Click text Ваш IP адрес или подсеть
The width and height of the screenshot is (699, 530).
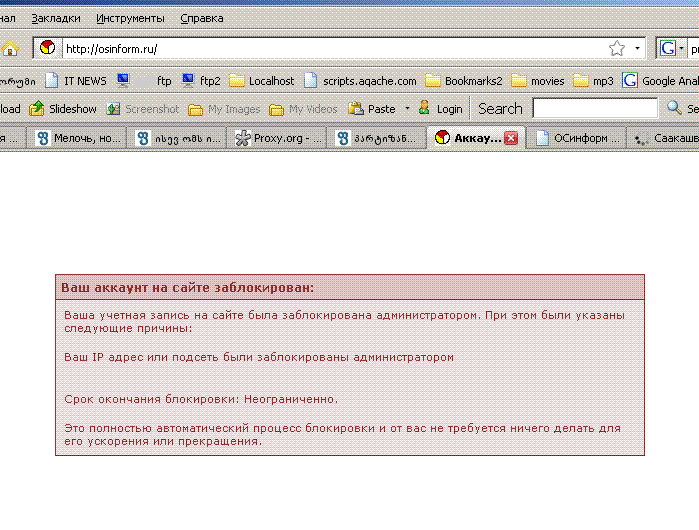point(141,357)
